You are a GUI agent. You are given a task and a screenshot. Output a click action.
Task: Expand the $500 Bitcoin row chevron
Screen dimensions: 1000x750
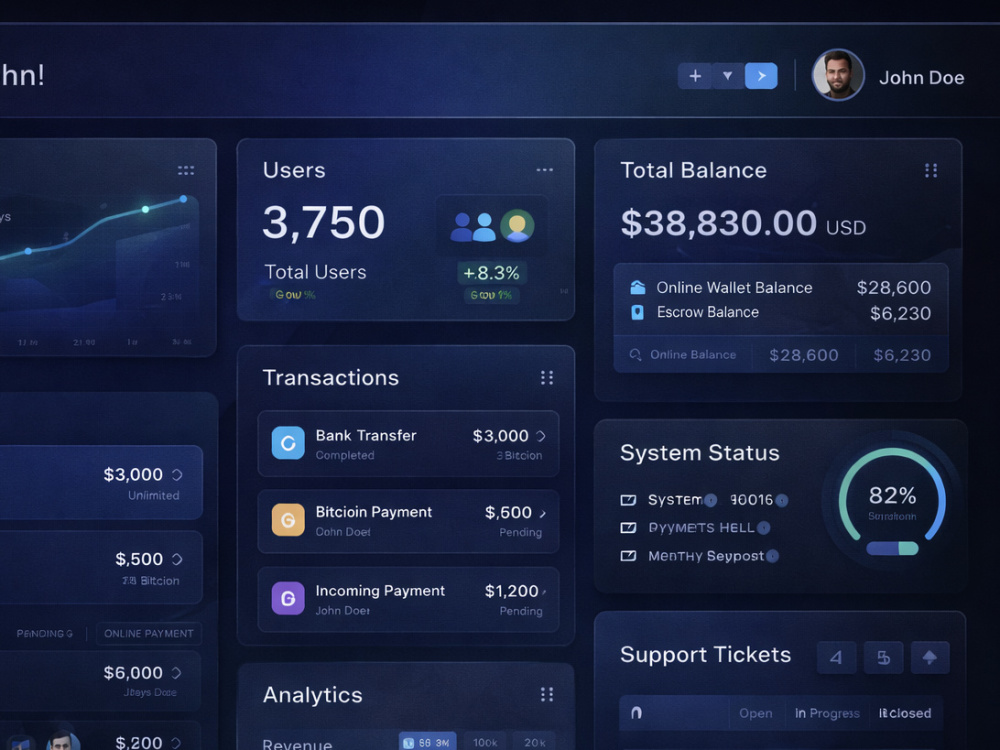click(177, 559)
